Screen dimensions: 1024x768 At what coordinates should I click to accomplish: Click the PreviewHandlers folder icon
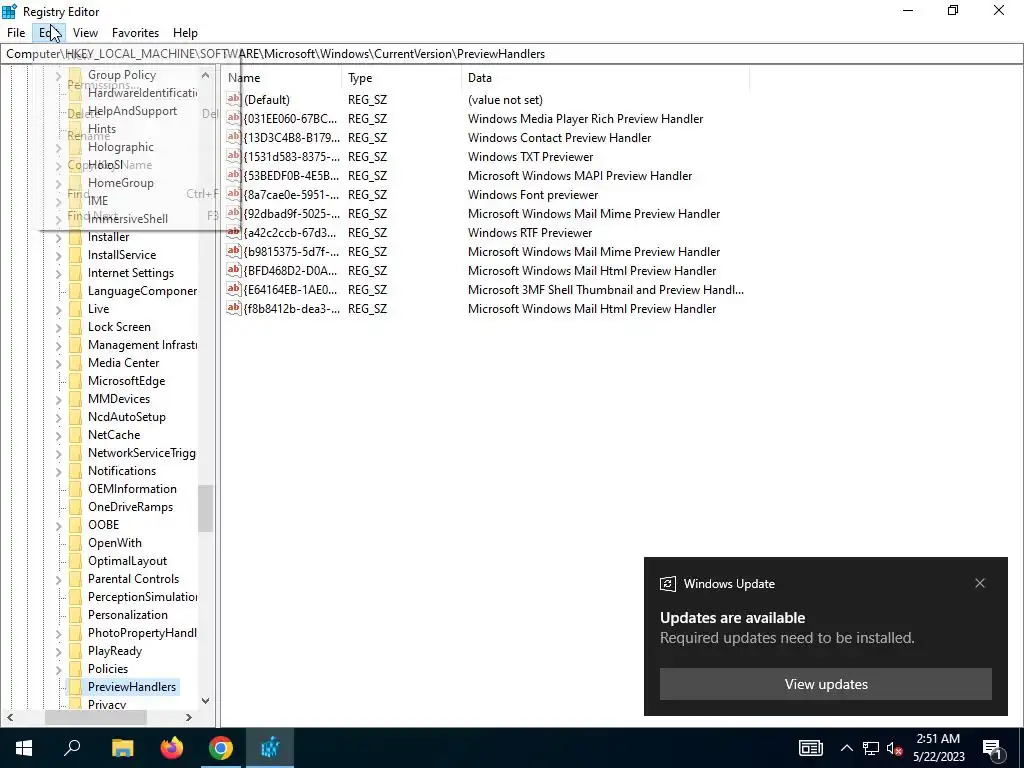(75, 686)
